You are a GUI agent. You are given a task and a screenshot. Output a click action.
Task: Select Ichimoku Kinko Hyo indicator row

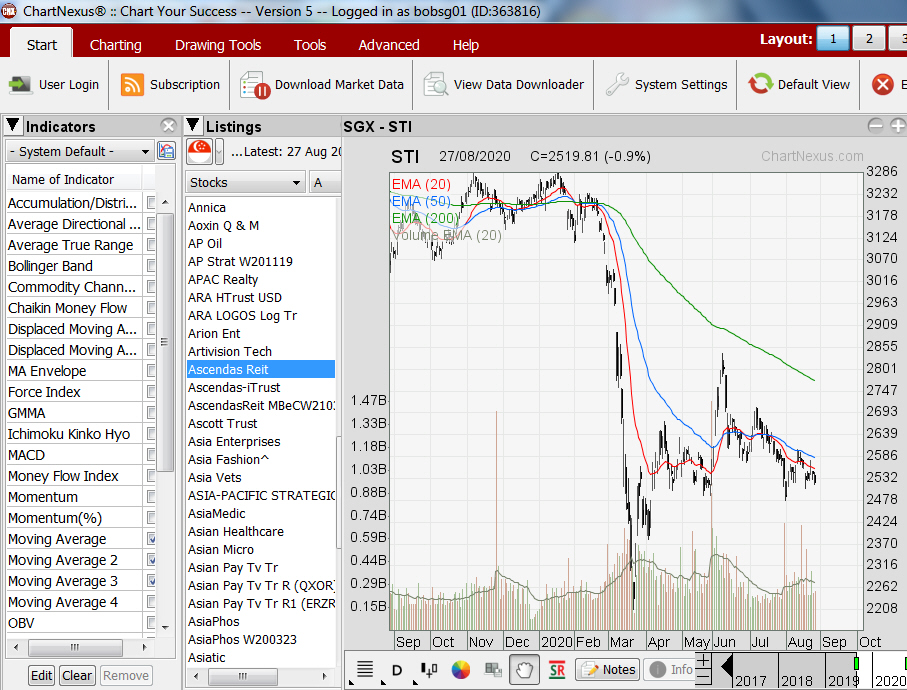[x=74, y=434]
